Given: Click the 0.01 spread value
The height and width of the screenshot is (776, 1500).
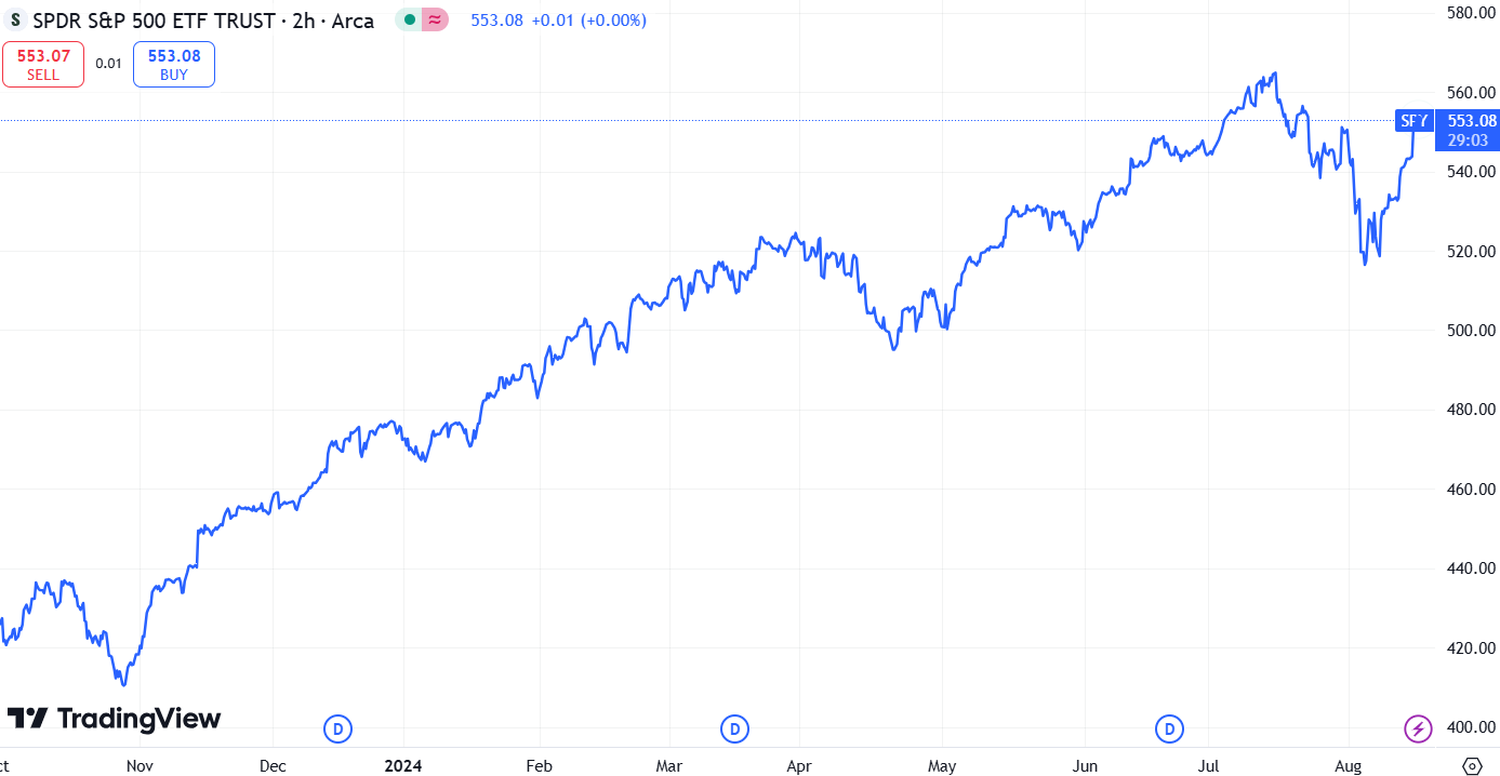Looking at the screenshot, I should click(x=108, y=64).
